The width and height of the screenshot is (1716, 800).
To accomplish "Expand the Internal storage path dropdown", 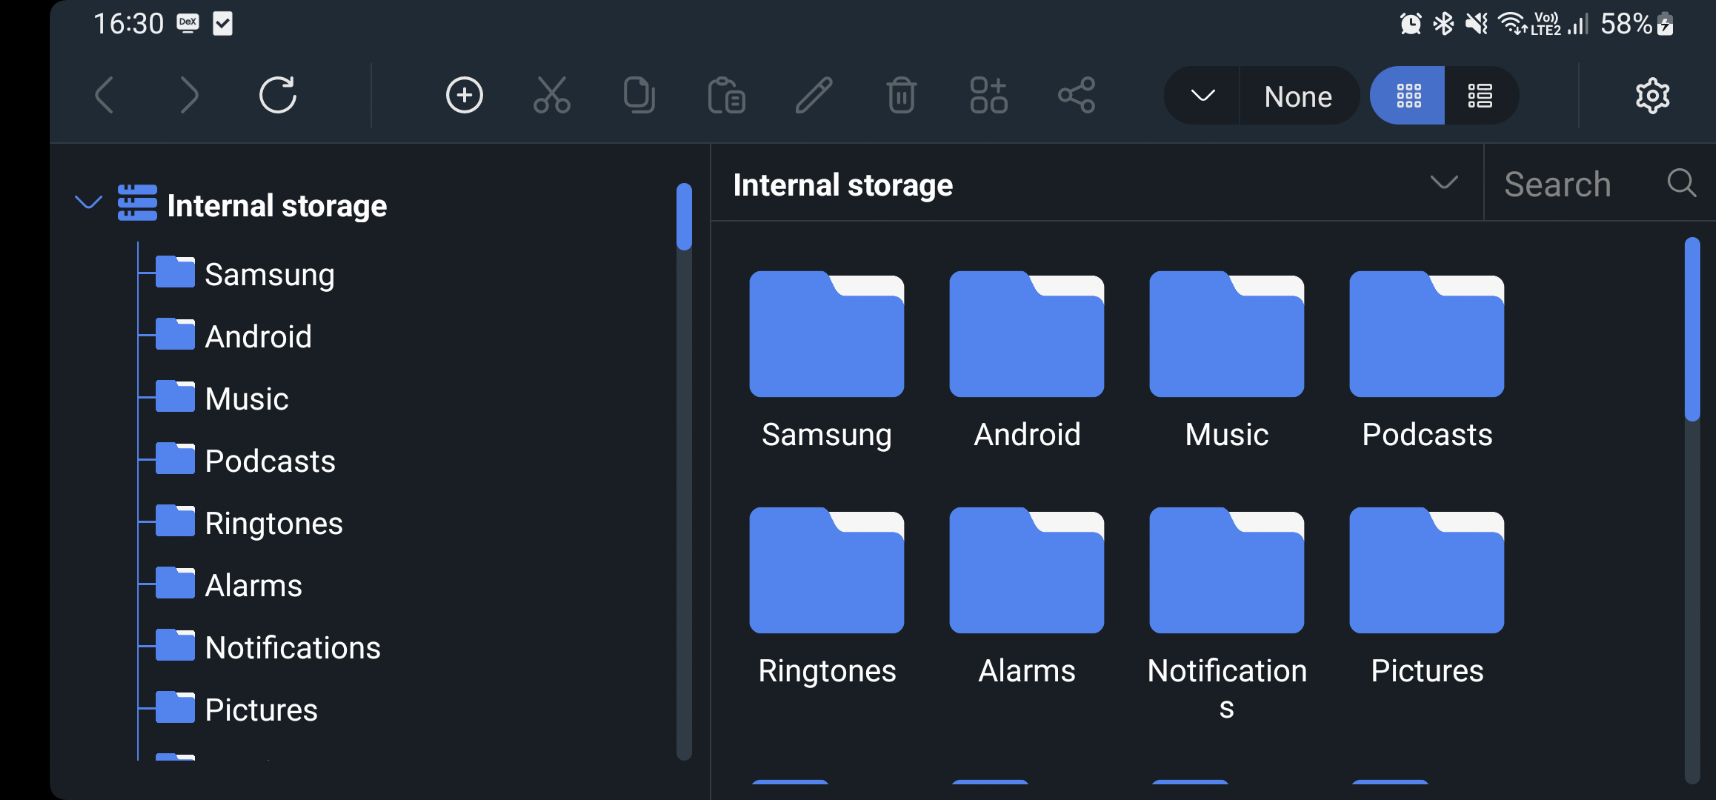I will click(x=1443, y=183).
